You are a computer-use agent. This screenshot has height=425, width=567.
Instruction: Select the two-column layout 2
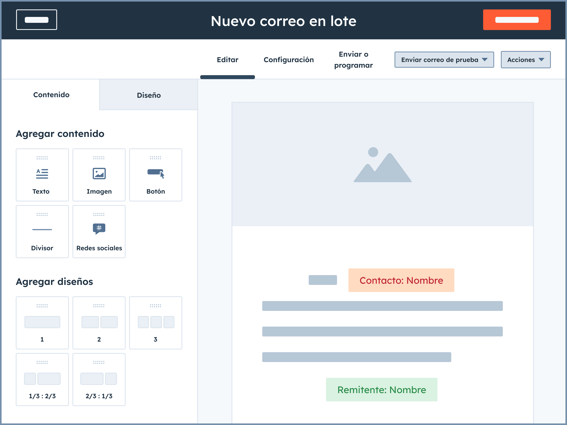[x=99, y=323]
